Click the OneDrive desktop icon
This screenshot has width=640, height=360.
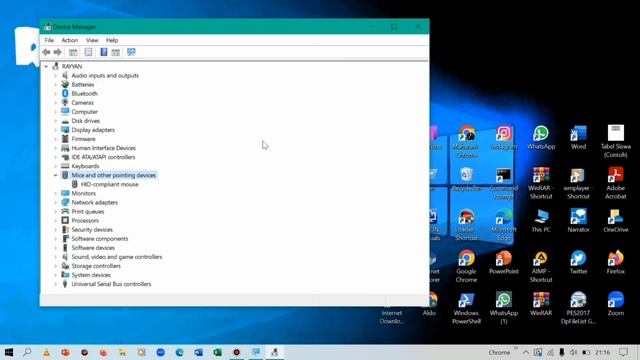click(616, 221)
